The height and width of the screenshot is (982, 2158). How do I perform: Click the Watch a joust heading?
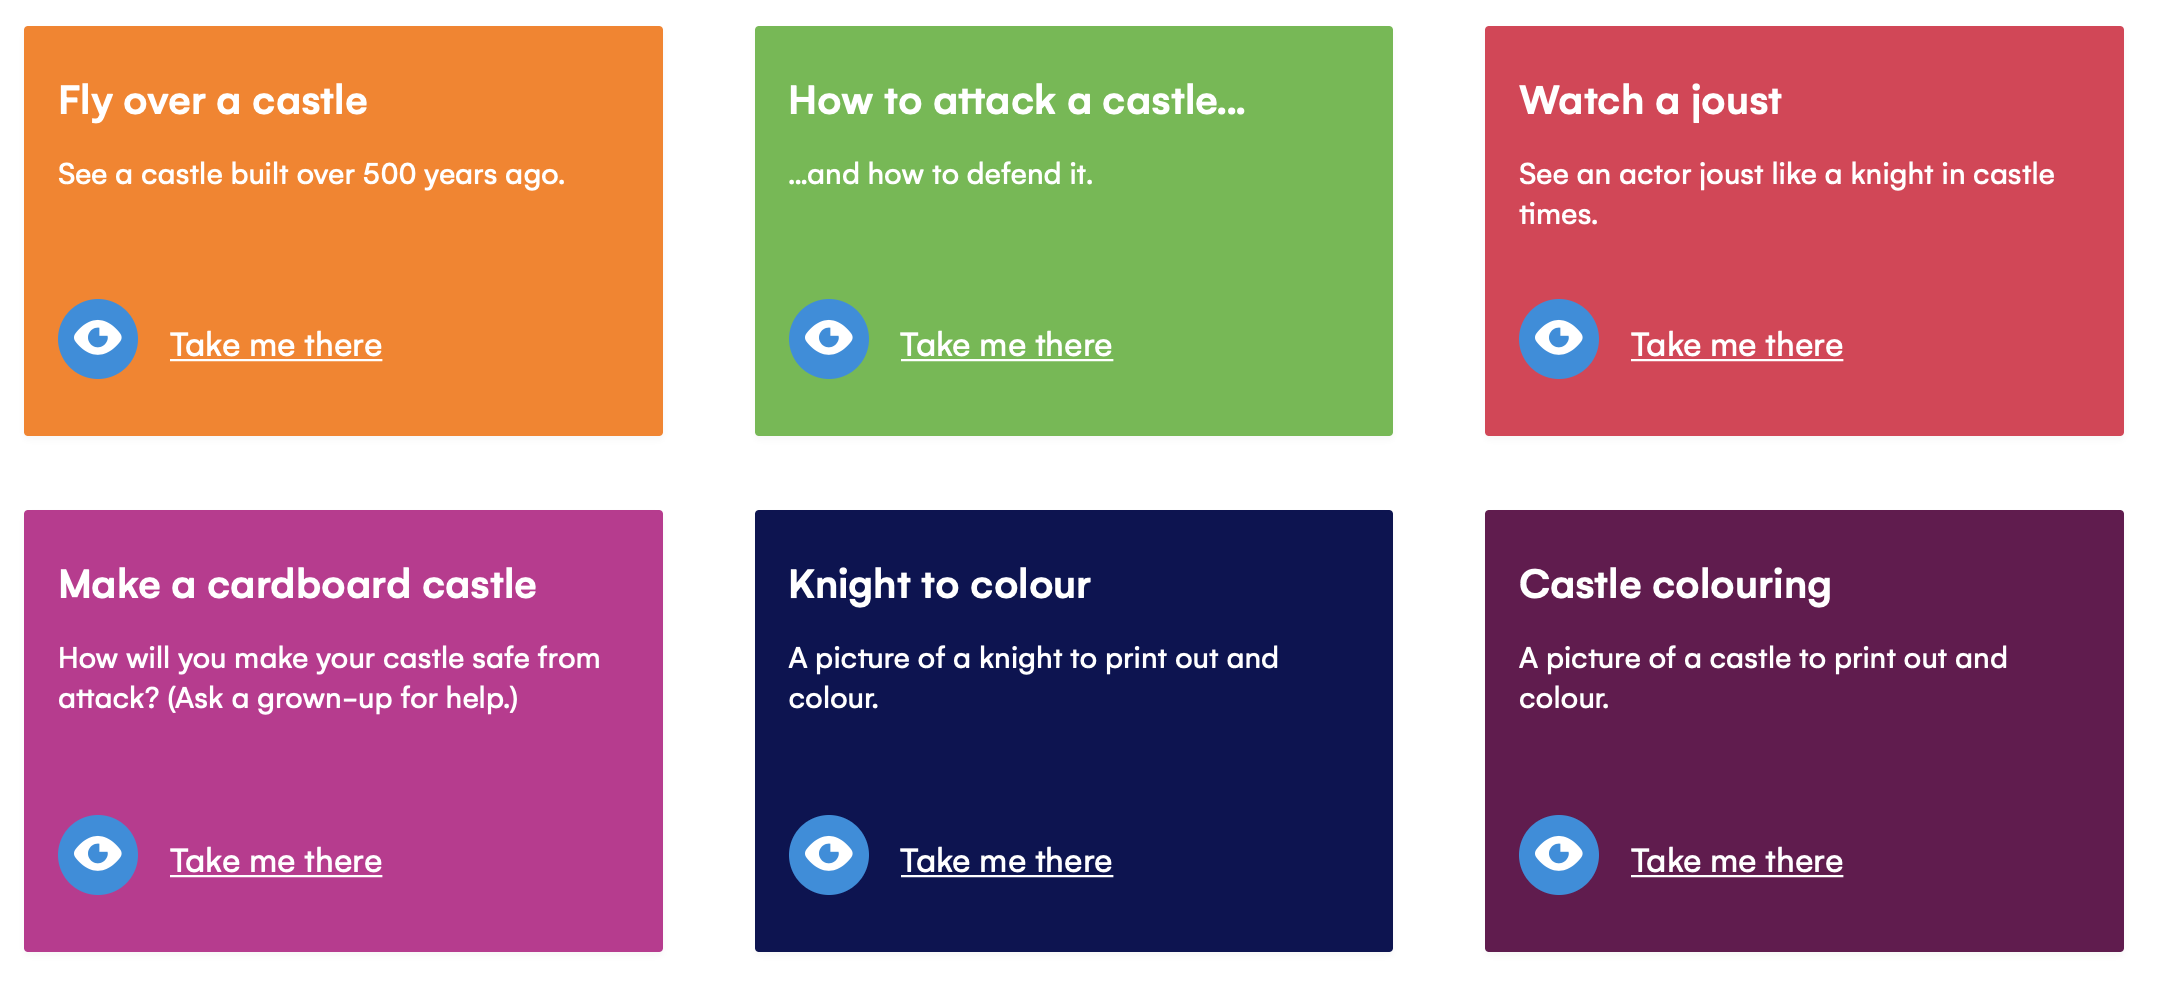(x=1650, y=101)
